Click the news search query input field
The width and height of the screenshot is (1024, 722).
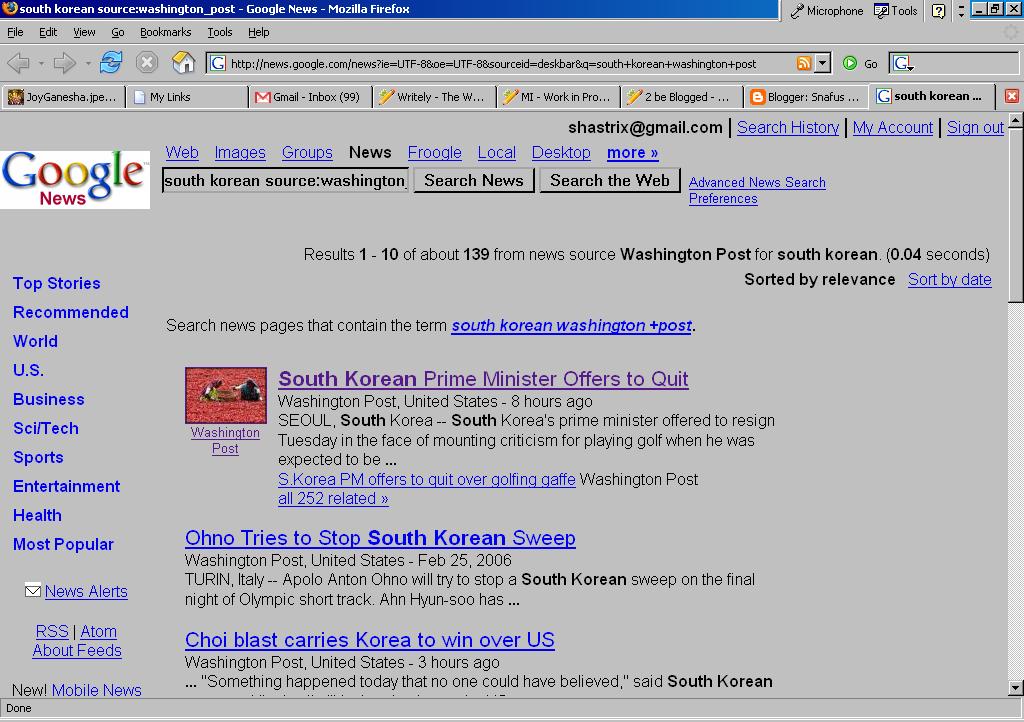click(x=285, y=180)
